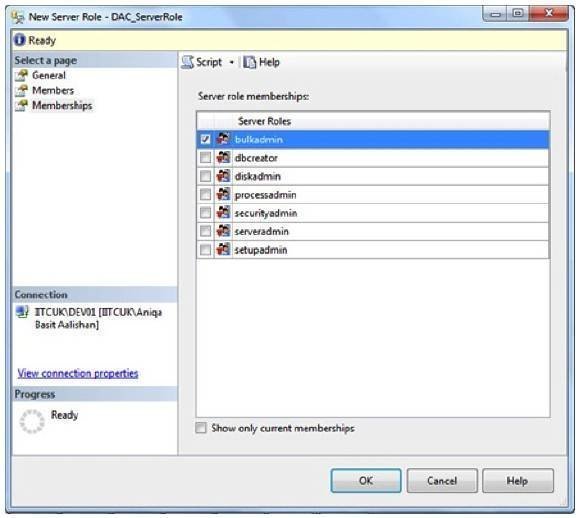Viewport: 580px width, 518px height.
Task: Open the Script dropdown arrow
Action: pyautogui.click(x=232, y=62)
